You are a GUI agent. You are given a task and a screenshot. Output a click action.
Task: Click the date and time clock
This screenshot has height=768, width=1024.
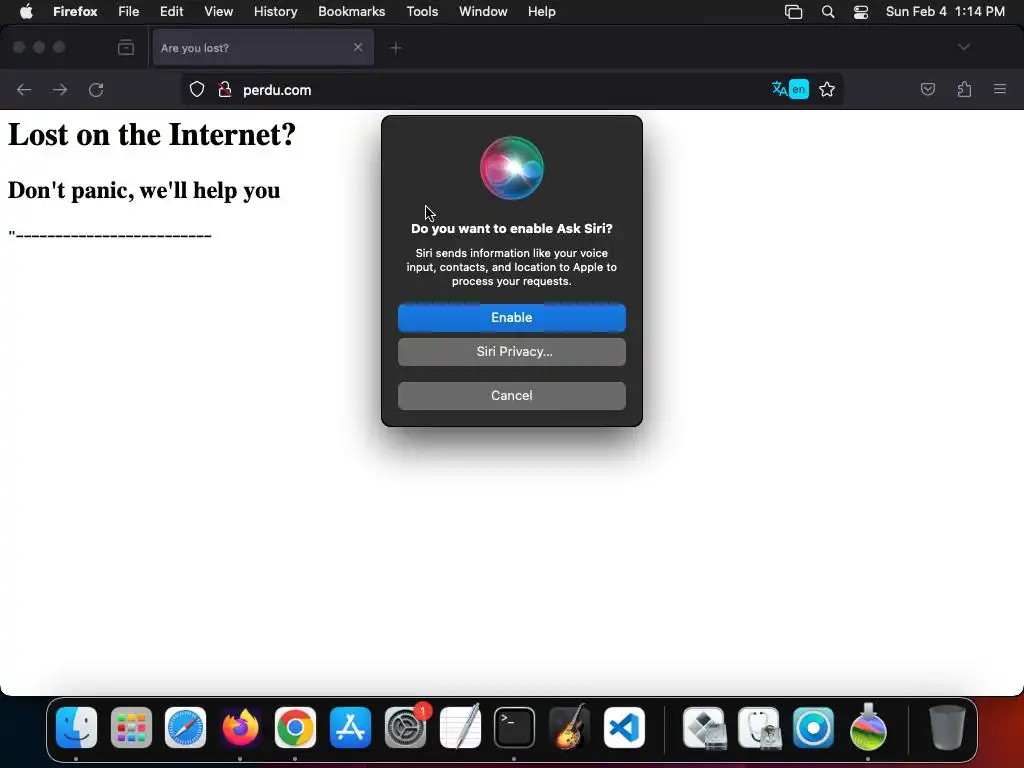(x=945, y=12)
